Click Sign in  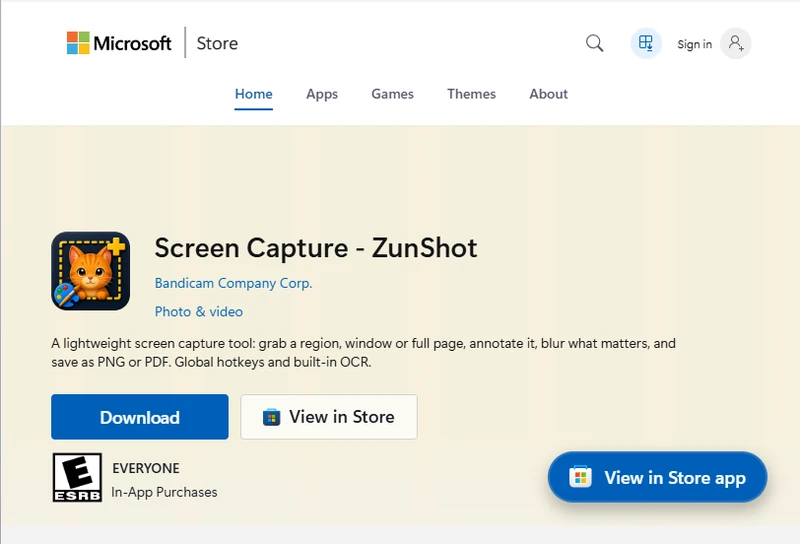pos(694,44)
